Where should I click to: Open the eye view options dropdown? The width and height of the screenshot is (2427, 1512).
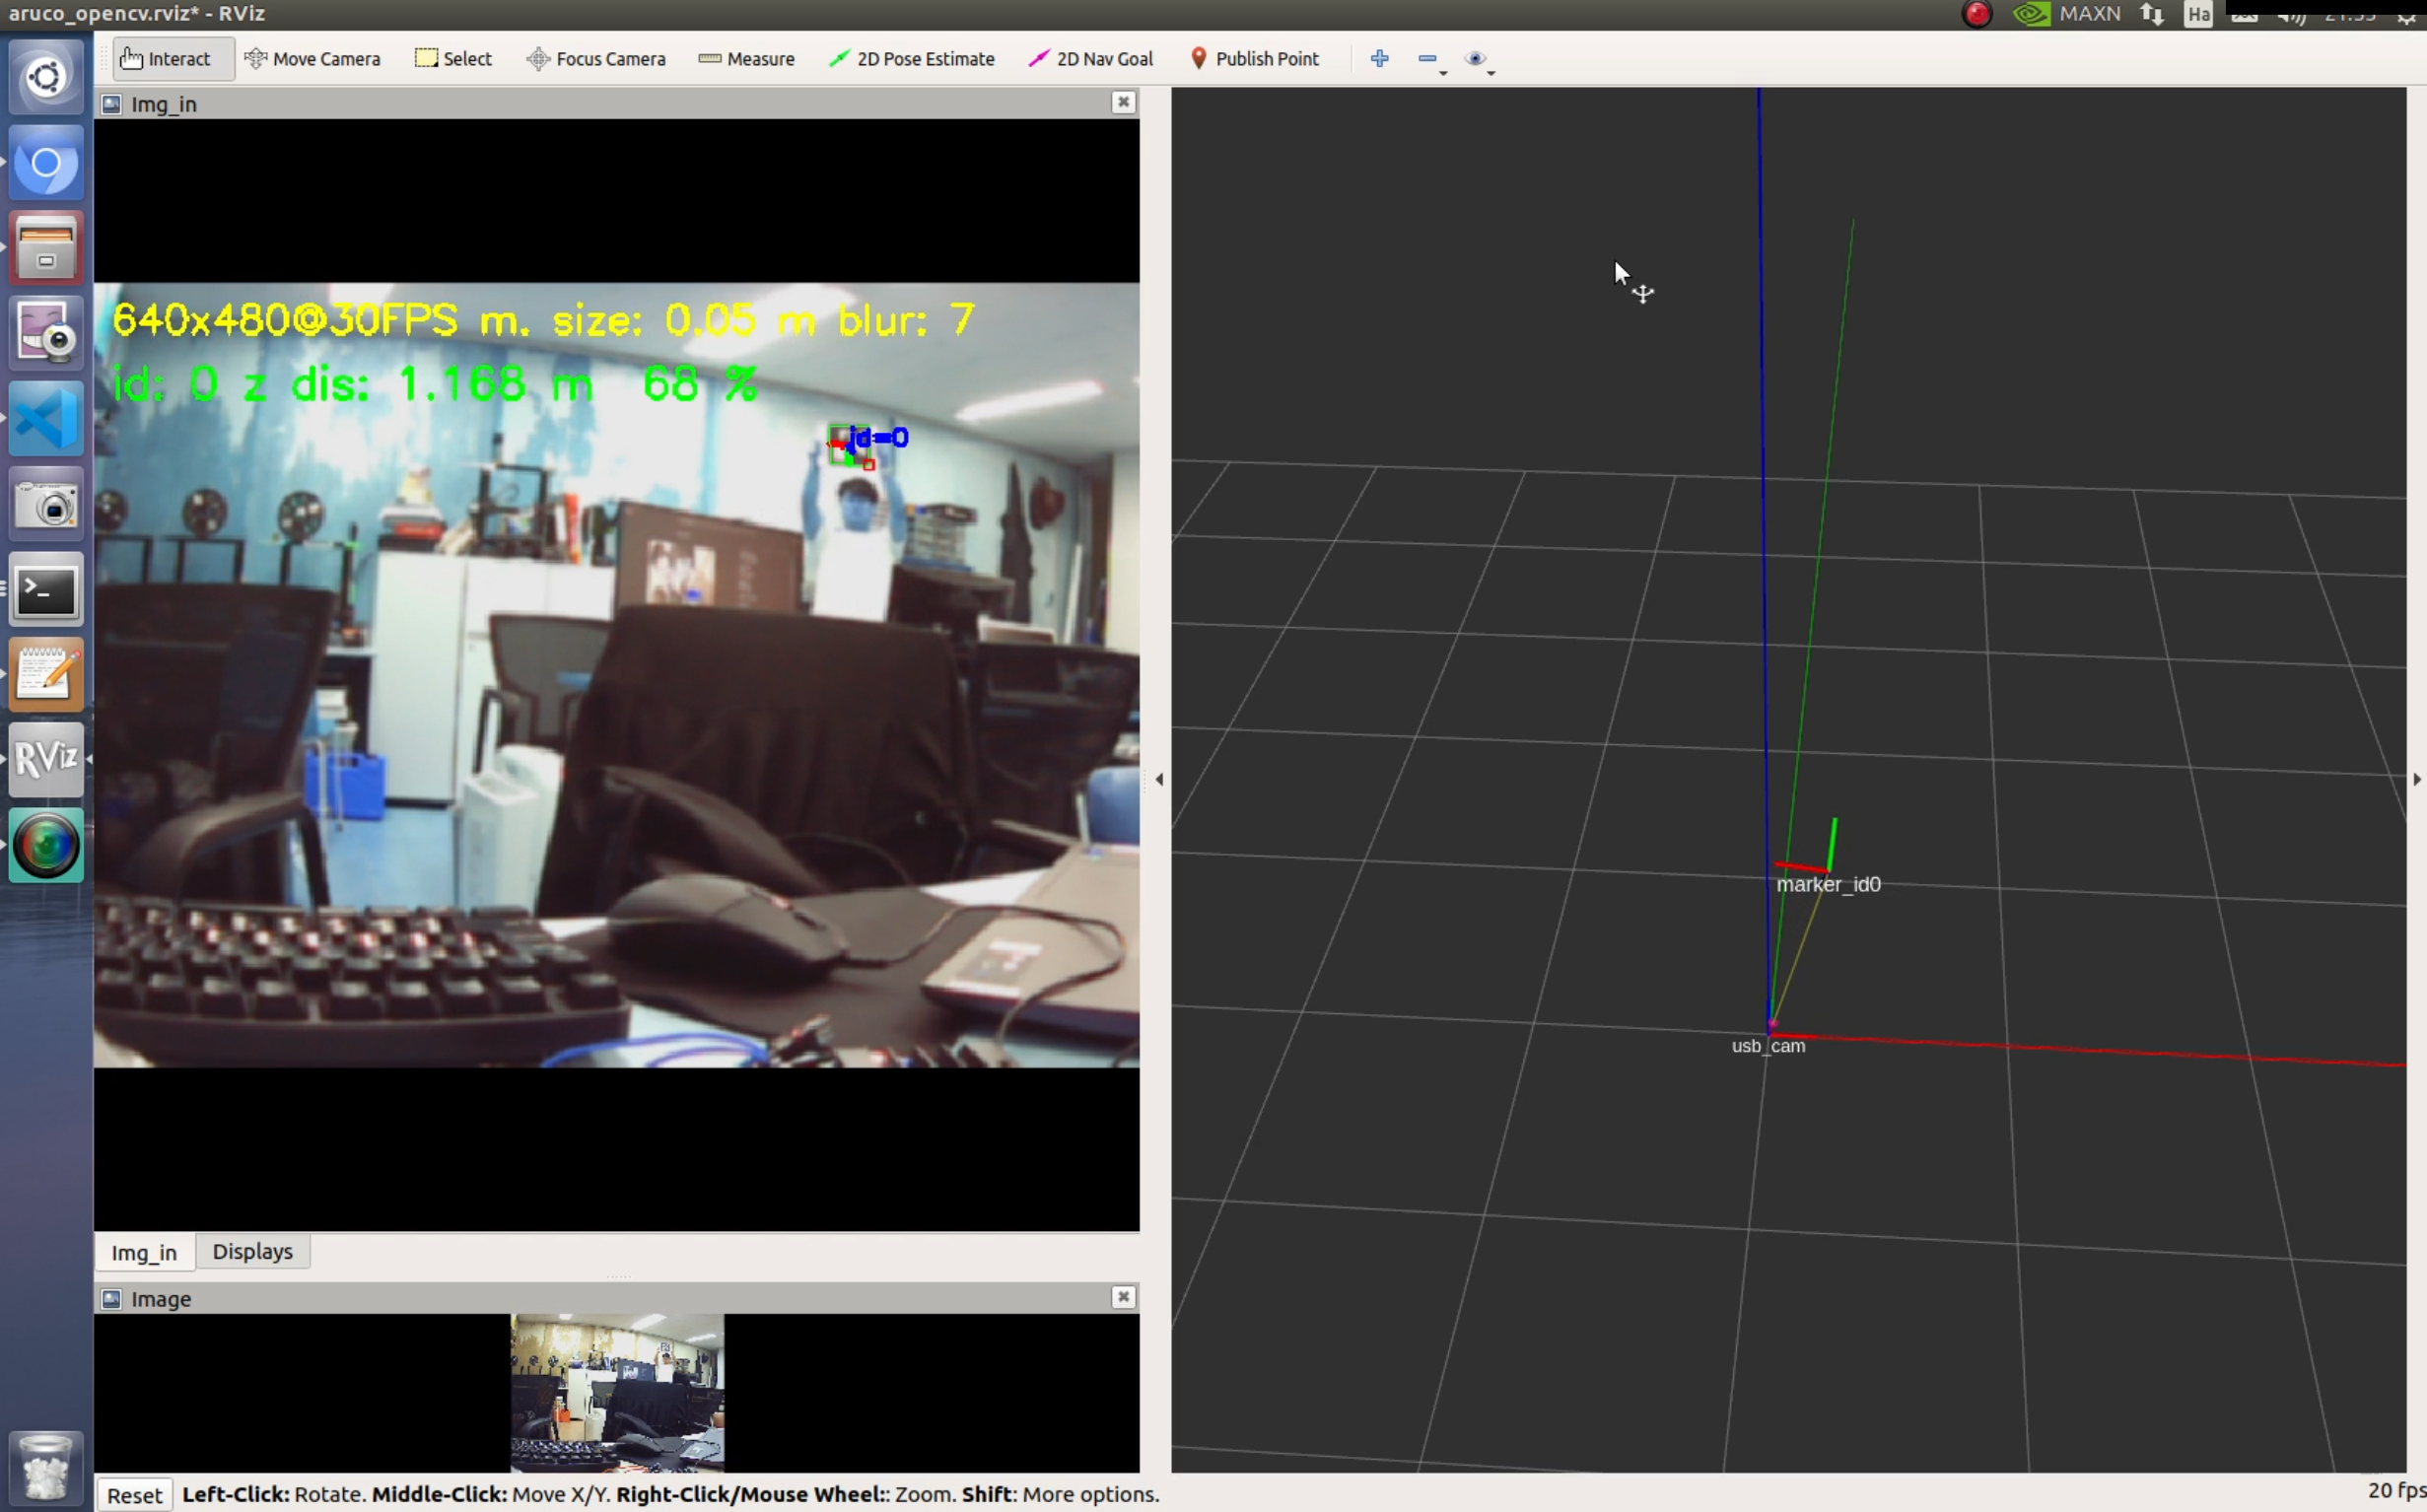point(1478,60)
